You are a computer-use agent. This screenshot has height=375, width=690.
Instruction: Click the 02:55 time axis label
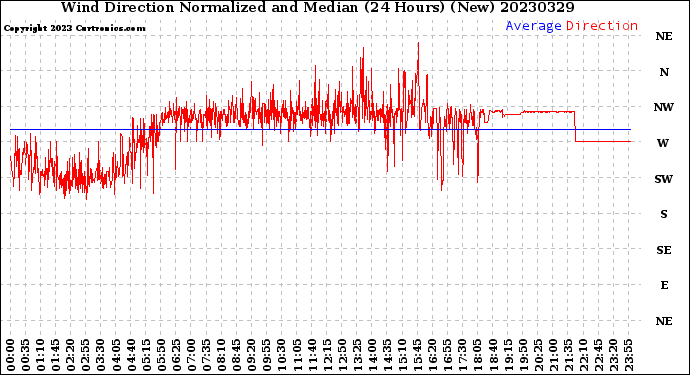pyautogui.click(x=86, y=355)
